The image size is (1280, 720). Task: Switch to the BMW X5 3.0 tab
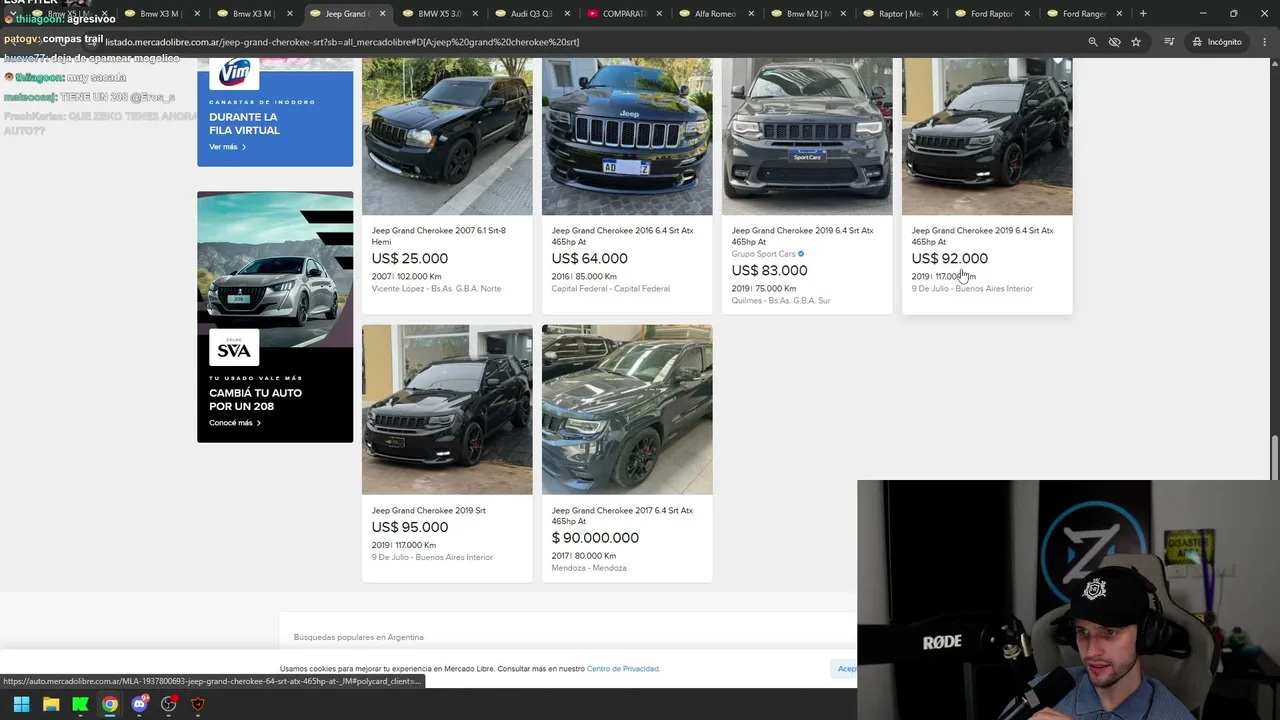439,14
